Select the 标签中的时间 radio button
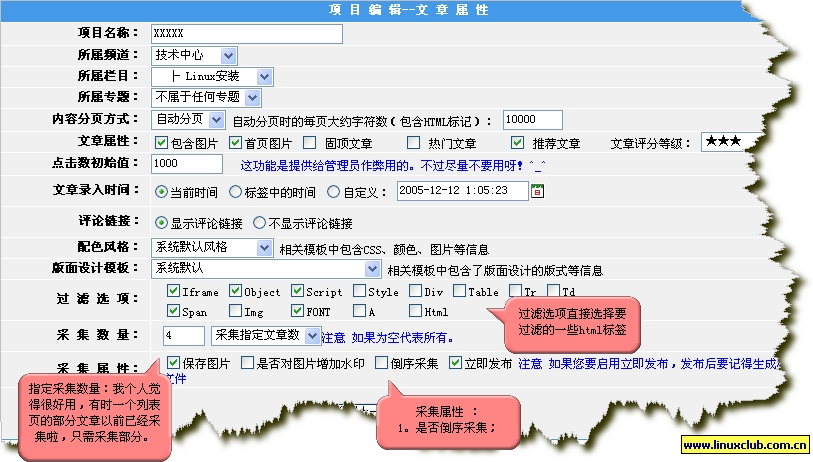 (x=235, y=192)
